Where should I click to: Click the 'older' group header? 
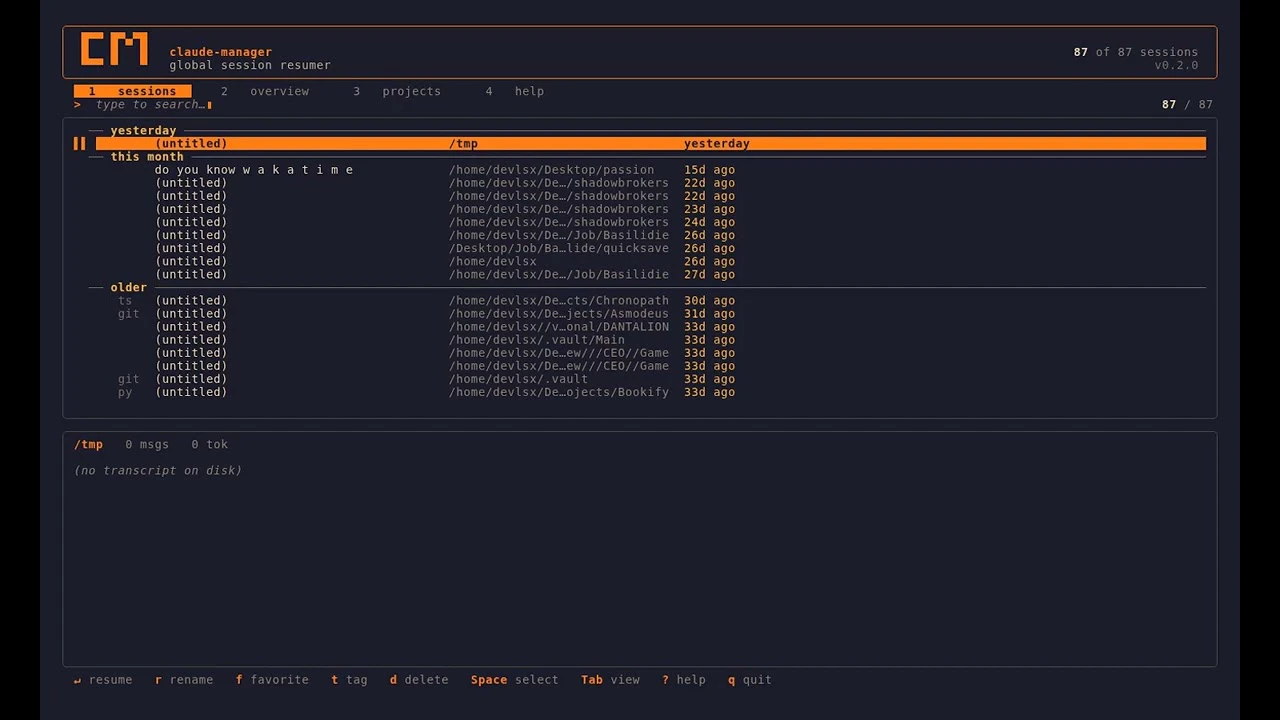pos(128,288)
